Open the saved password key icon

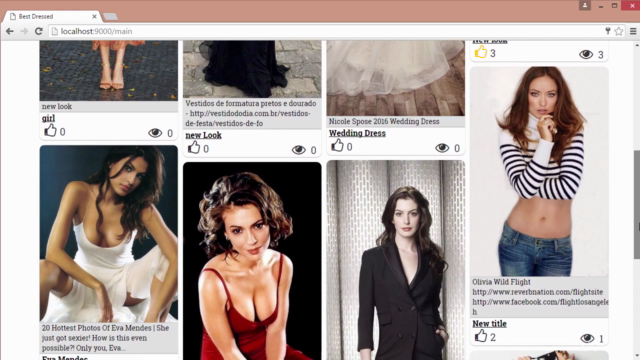point(608,31)
